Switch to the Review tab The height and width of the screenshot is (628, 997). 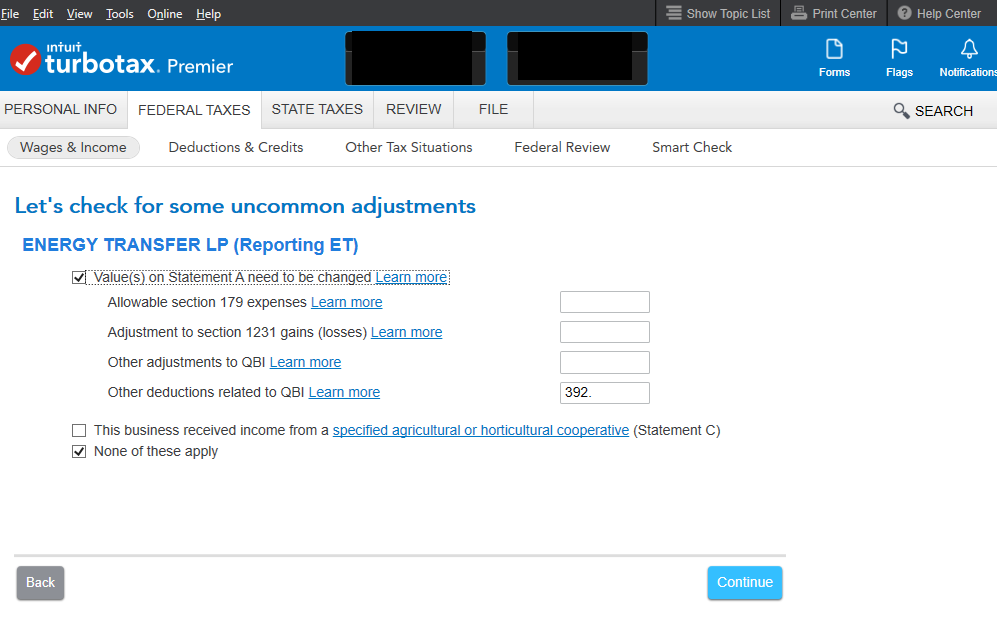(413, 109)
